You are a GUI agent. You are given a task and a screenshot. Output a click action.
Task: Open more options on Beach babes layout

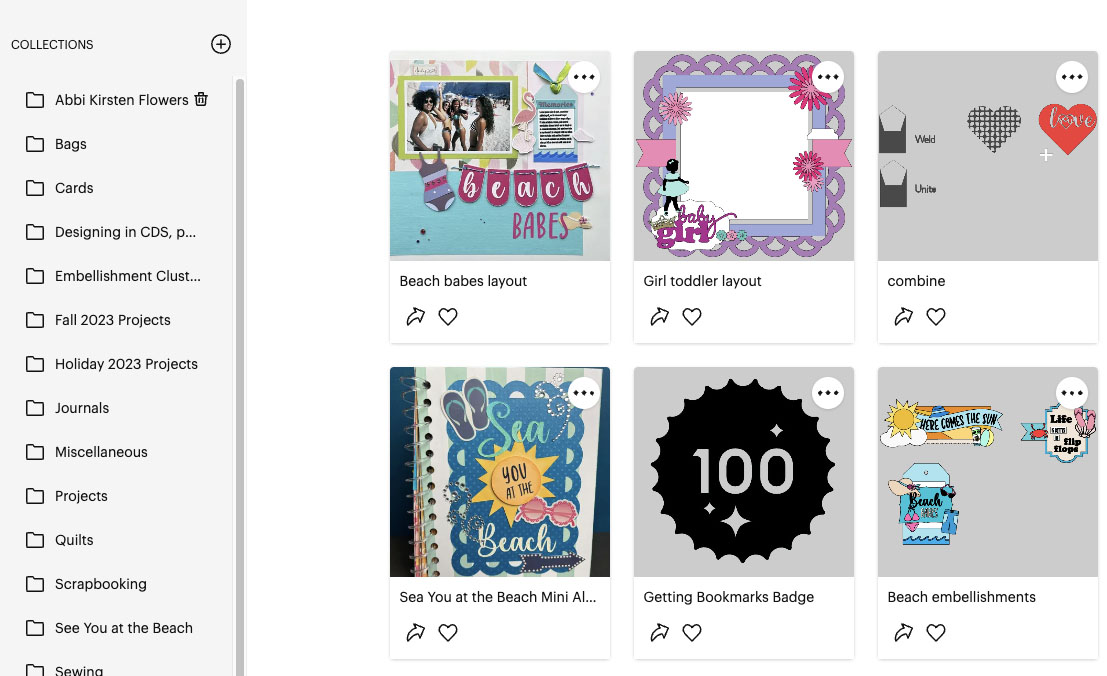pos(584,77)
